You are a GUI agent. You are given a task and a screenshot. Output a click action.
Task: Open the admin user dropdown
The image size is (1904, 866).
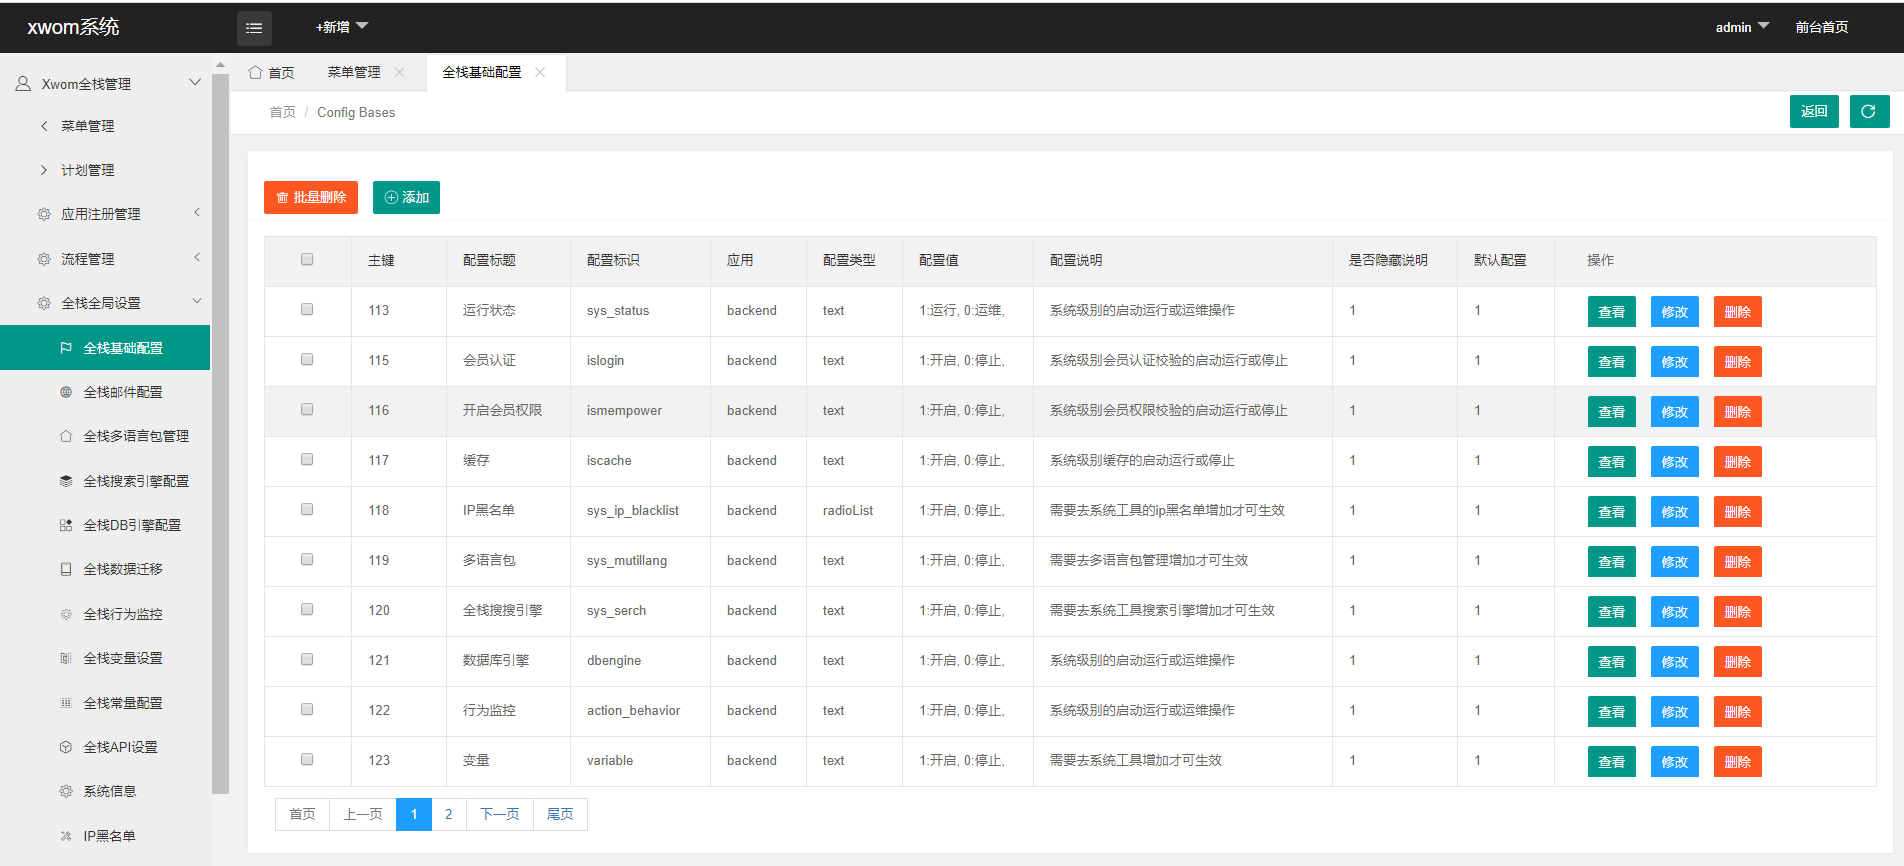[x=1742, y=27]
